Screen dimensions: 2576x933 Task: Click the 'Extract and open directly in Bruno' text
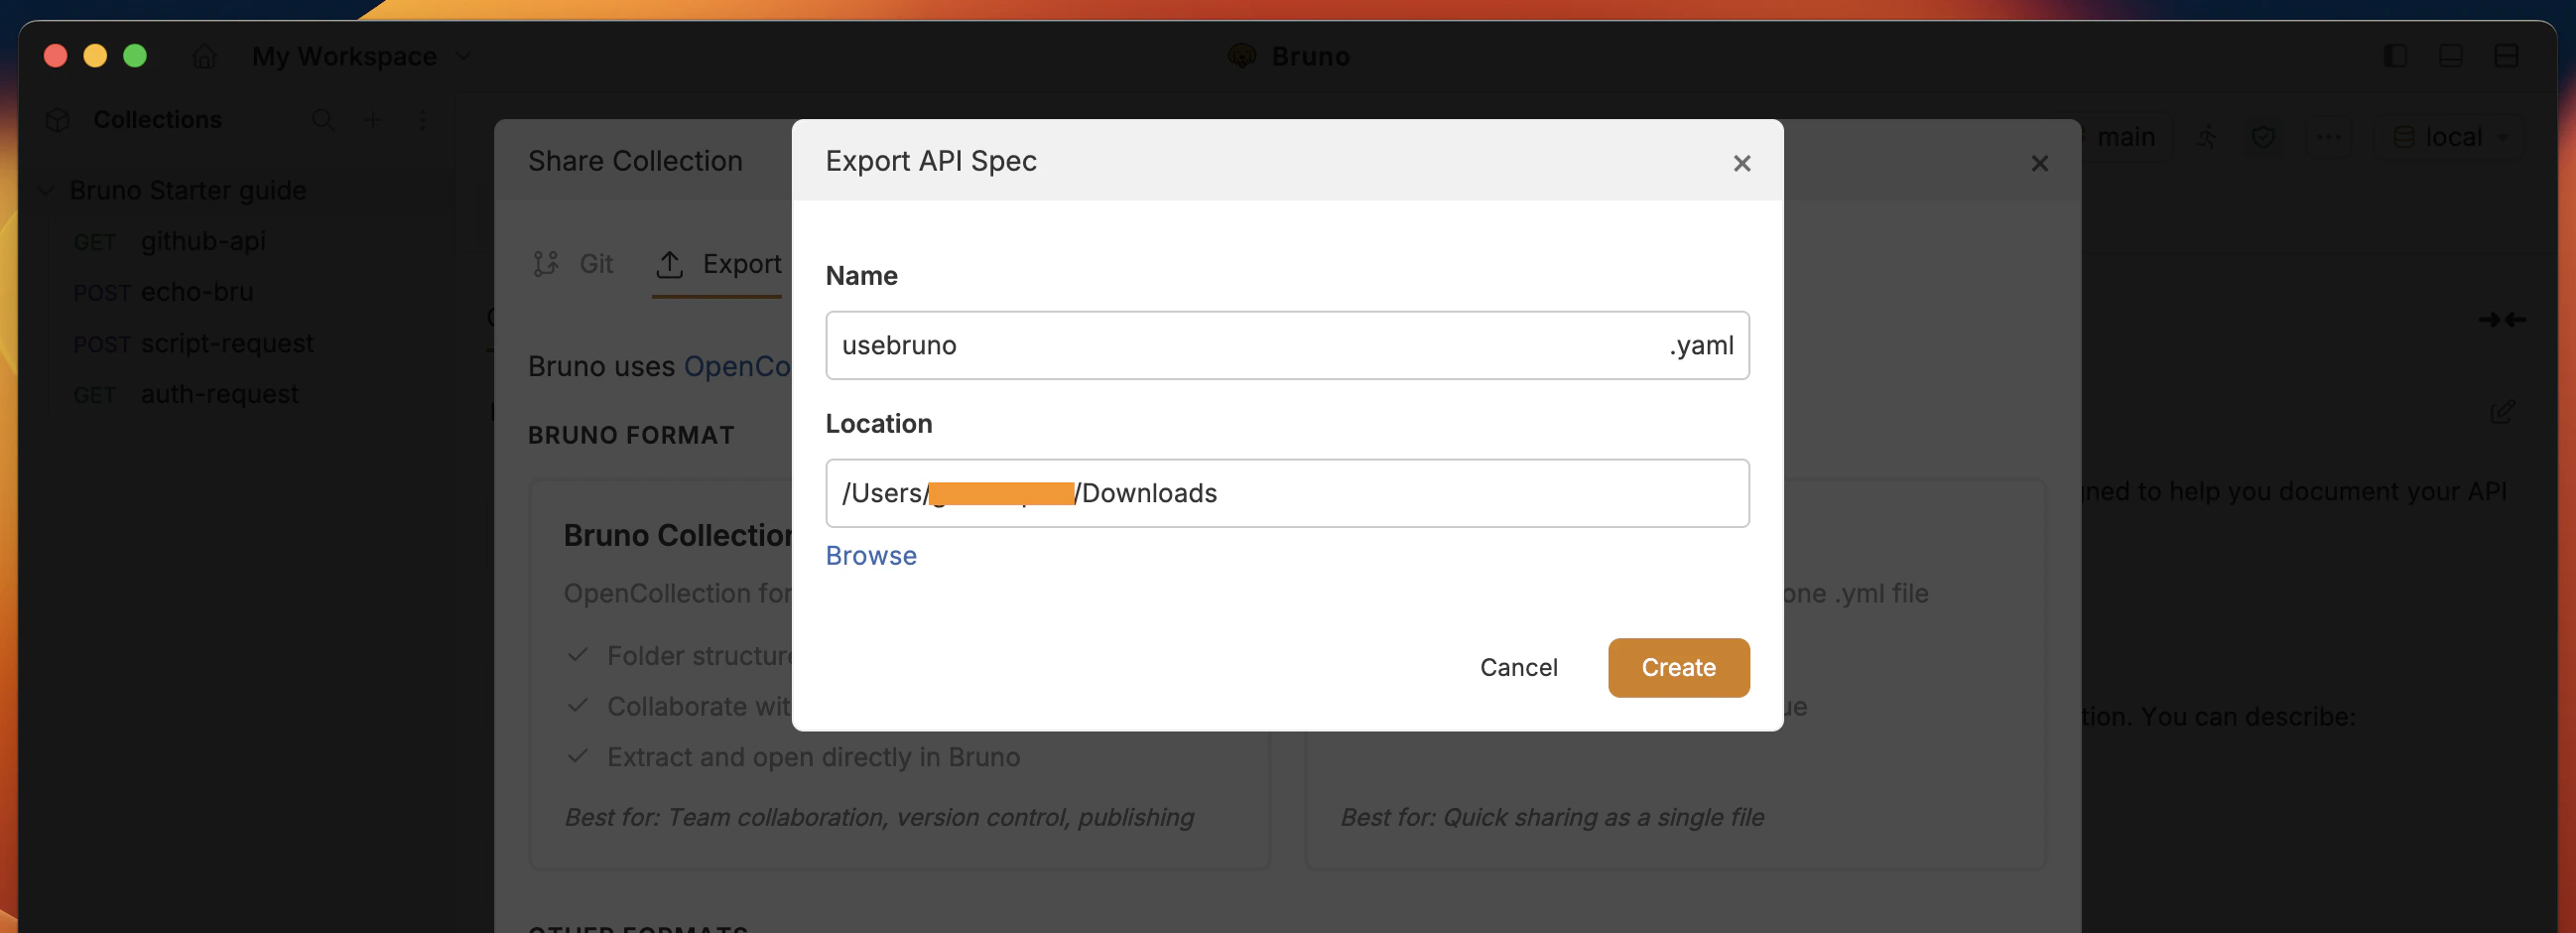pos(813,757)
